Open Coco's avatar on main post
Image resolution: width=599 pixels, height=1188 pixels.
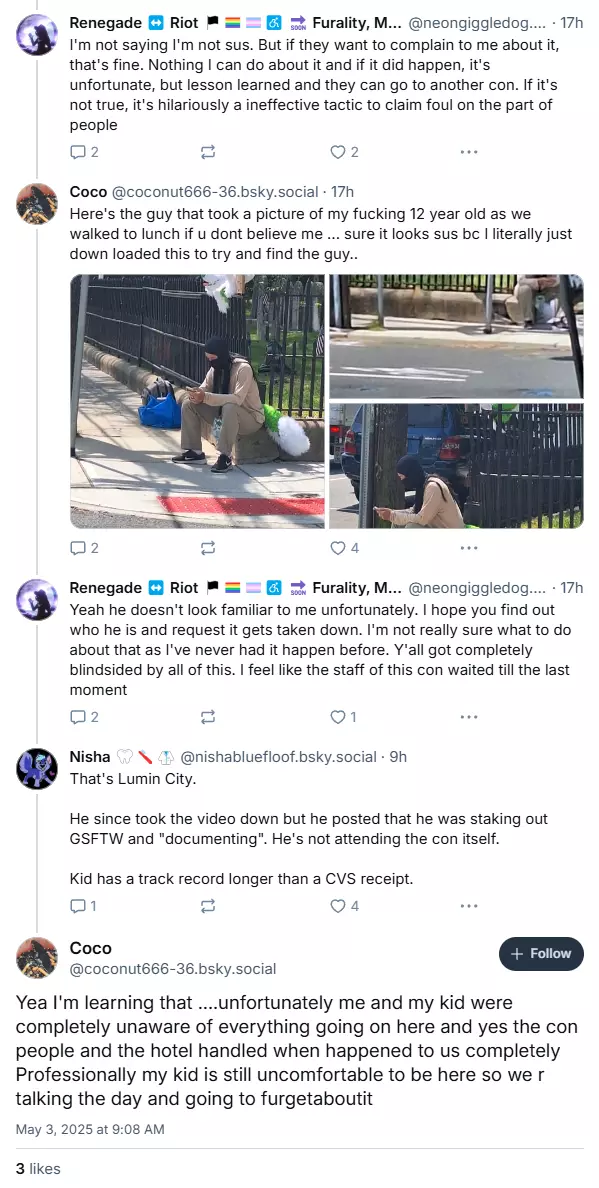click(36, 958)
